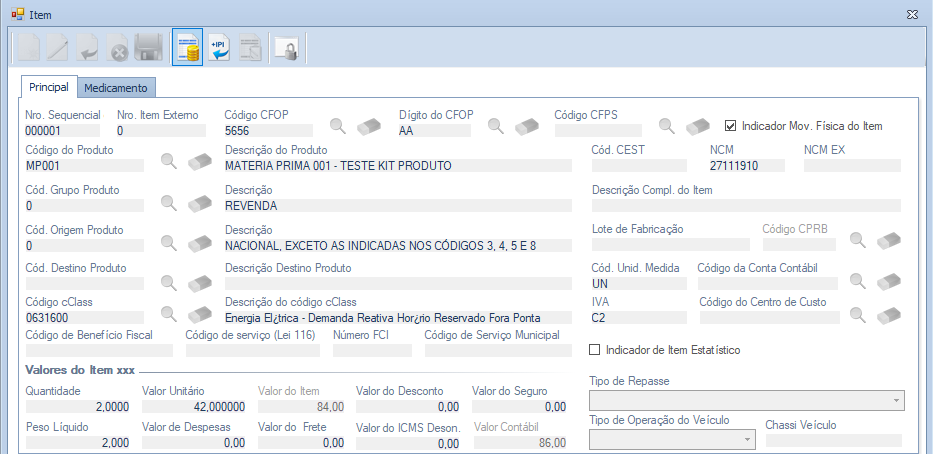Click the Código CFOP field showing 5656
933x454 pixels.
(x=268, y=131)
